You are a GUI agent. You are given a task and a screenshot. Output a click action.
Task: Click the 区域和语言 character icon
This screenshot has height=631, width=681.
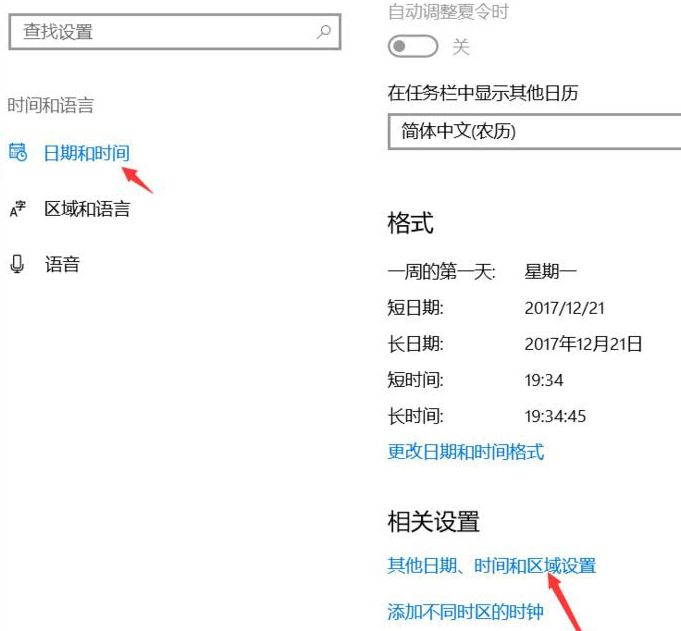coord(17,210)
